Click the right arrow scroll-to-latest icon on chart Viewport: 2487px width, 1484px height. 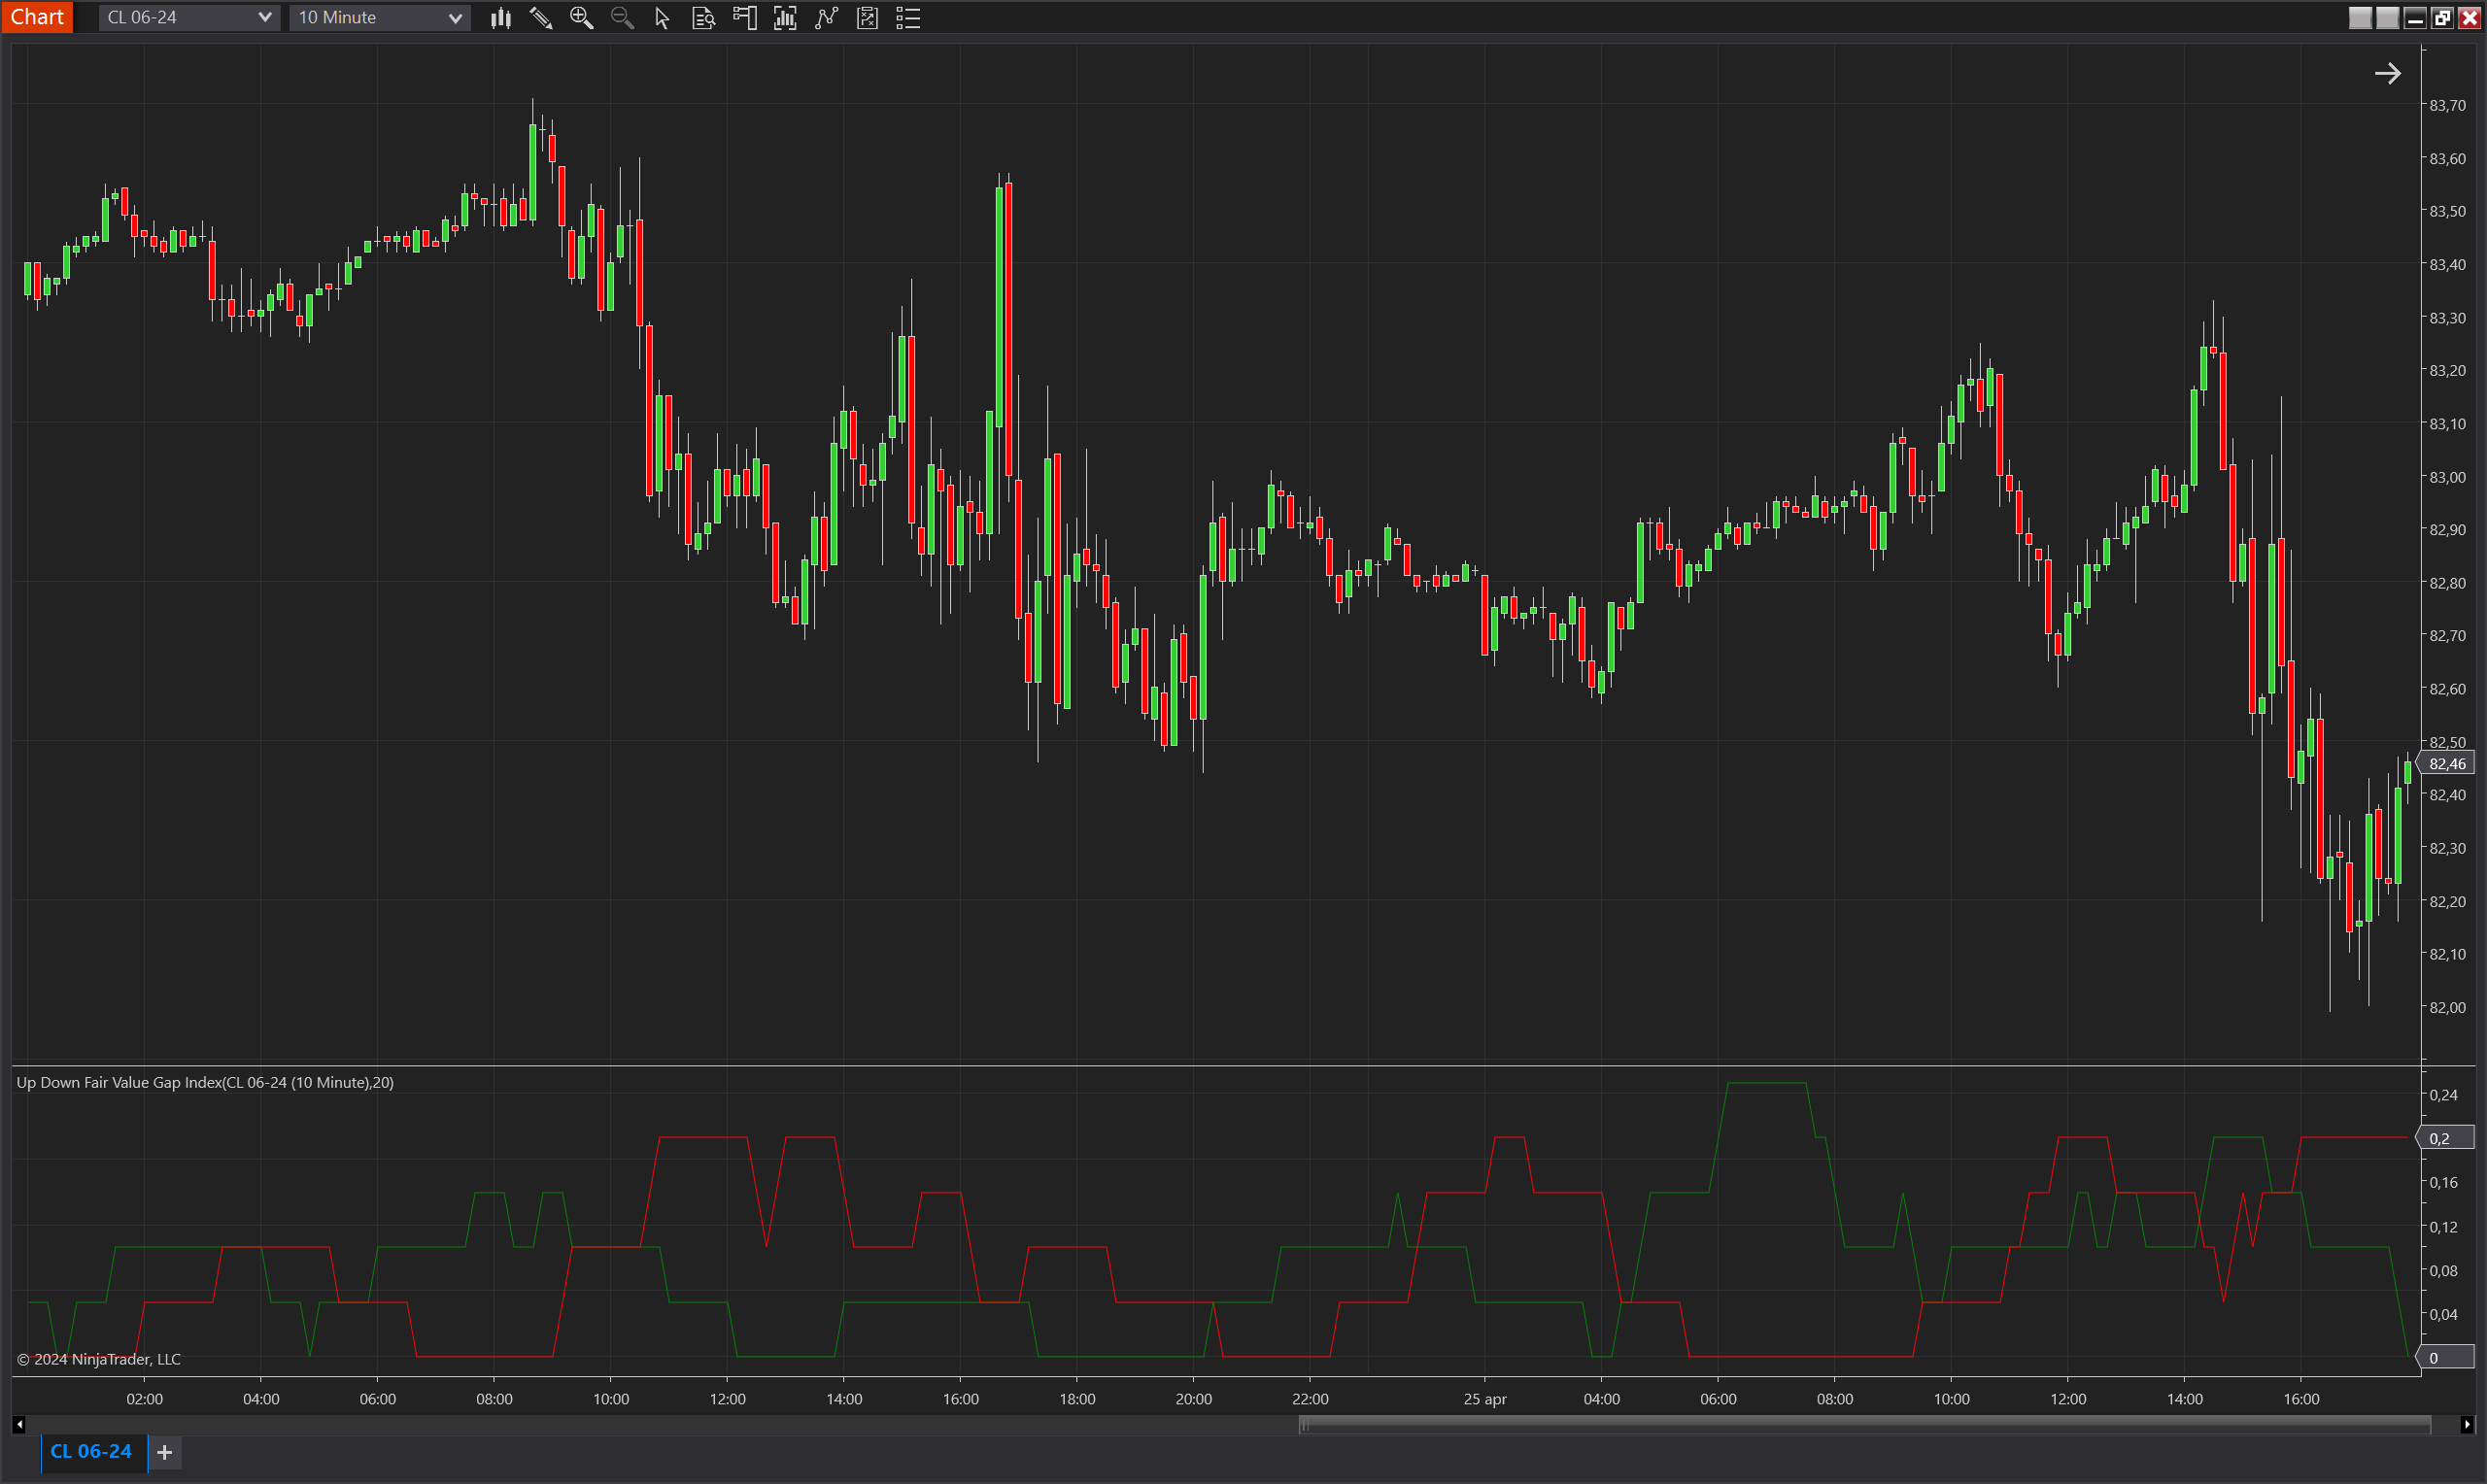[x=2387, y=73]
